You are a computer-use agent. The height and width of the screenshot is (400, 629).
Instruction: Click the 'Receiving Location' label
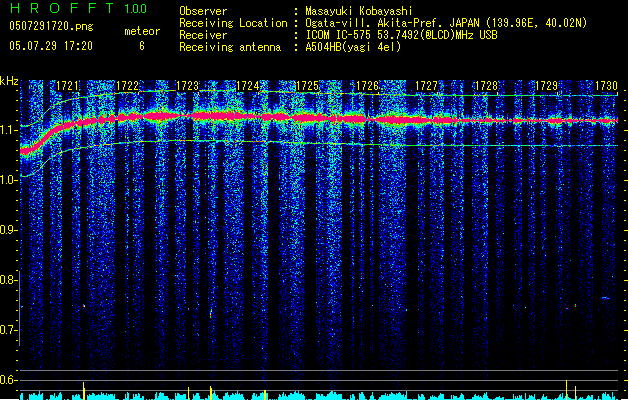pos(233,23)
